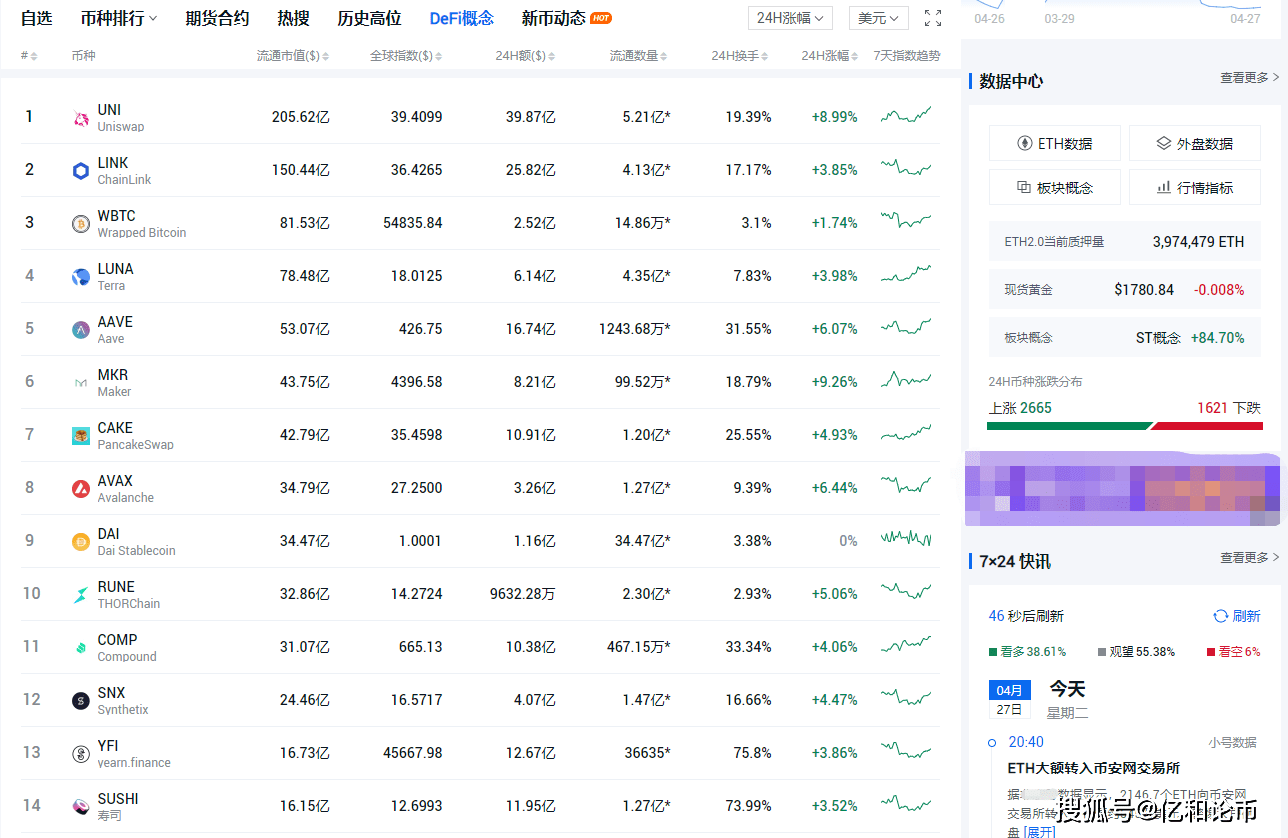Sort by 全球指数($) column header

point(406,56)
